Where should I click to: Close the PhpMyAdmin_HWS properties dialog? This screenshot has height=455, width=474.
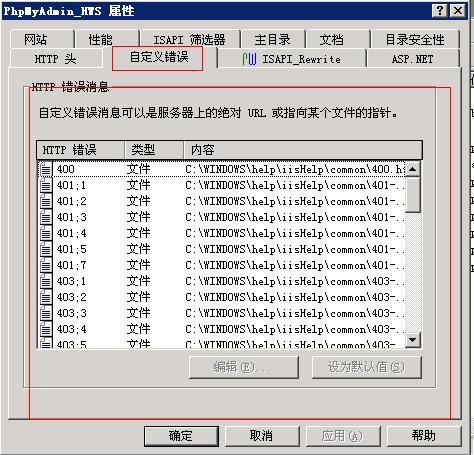(458, 11)
